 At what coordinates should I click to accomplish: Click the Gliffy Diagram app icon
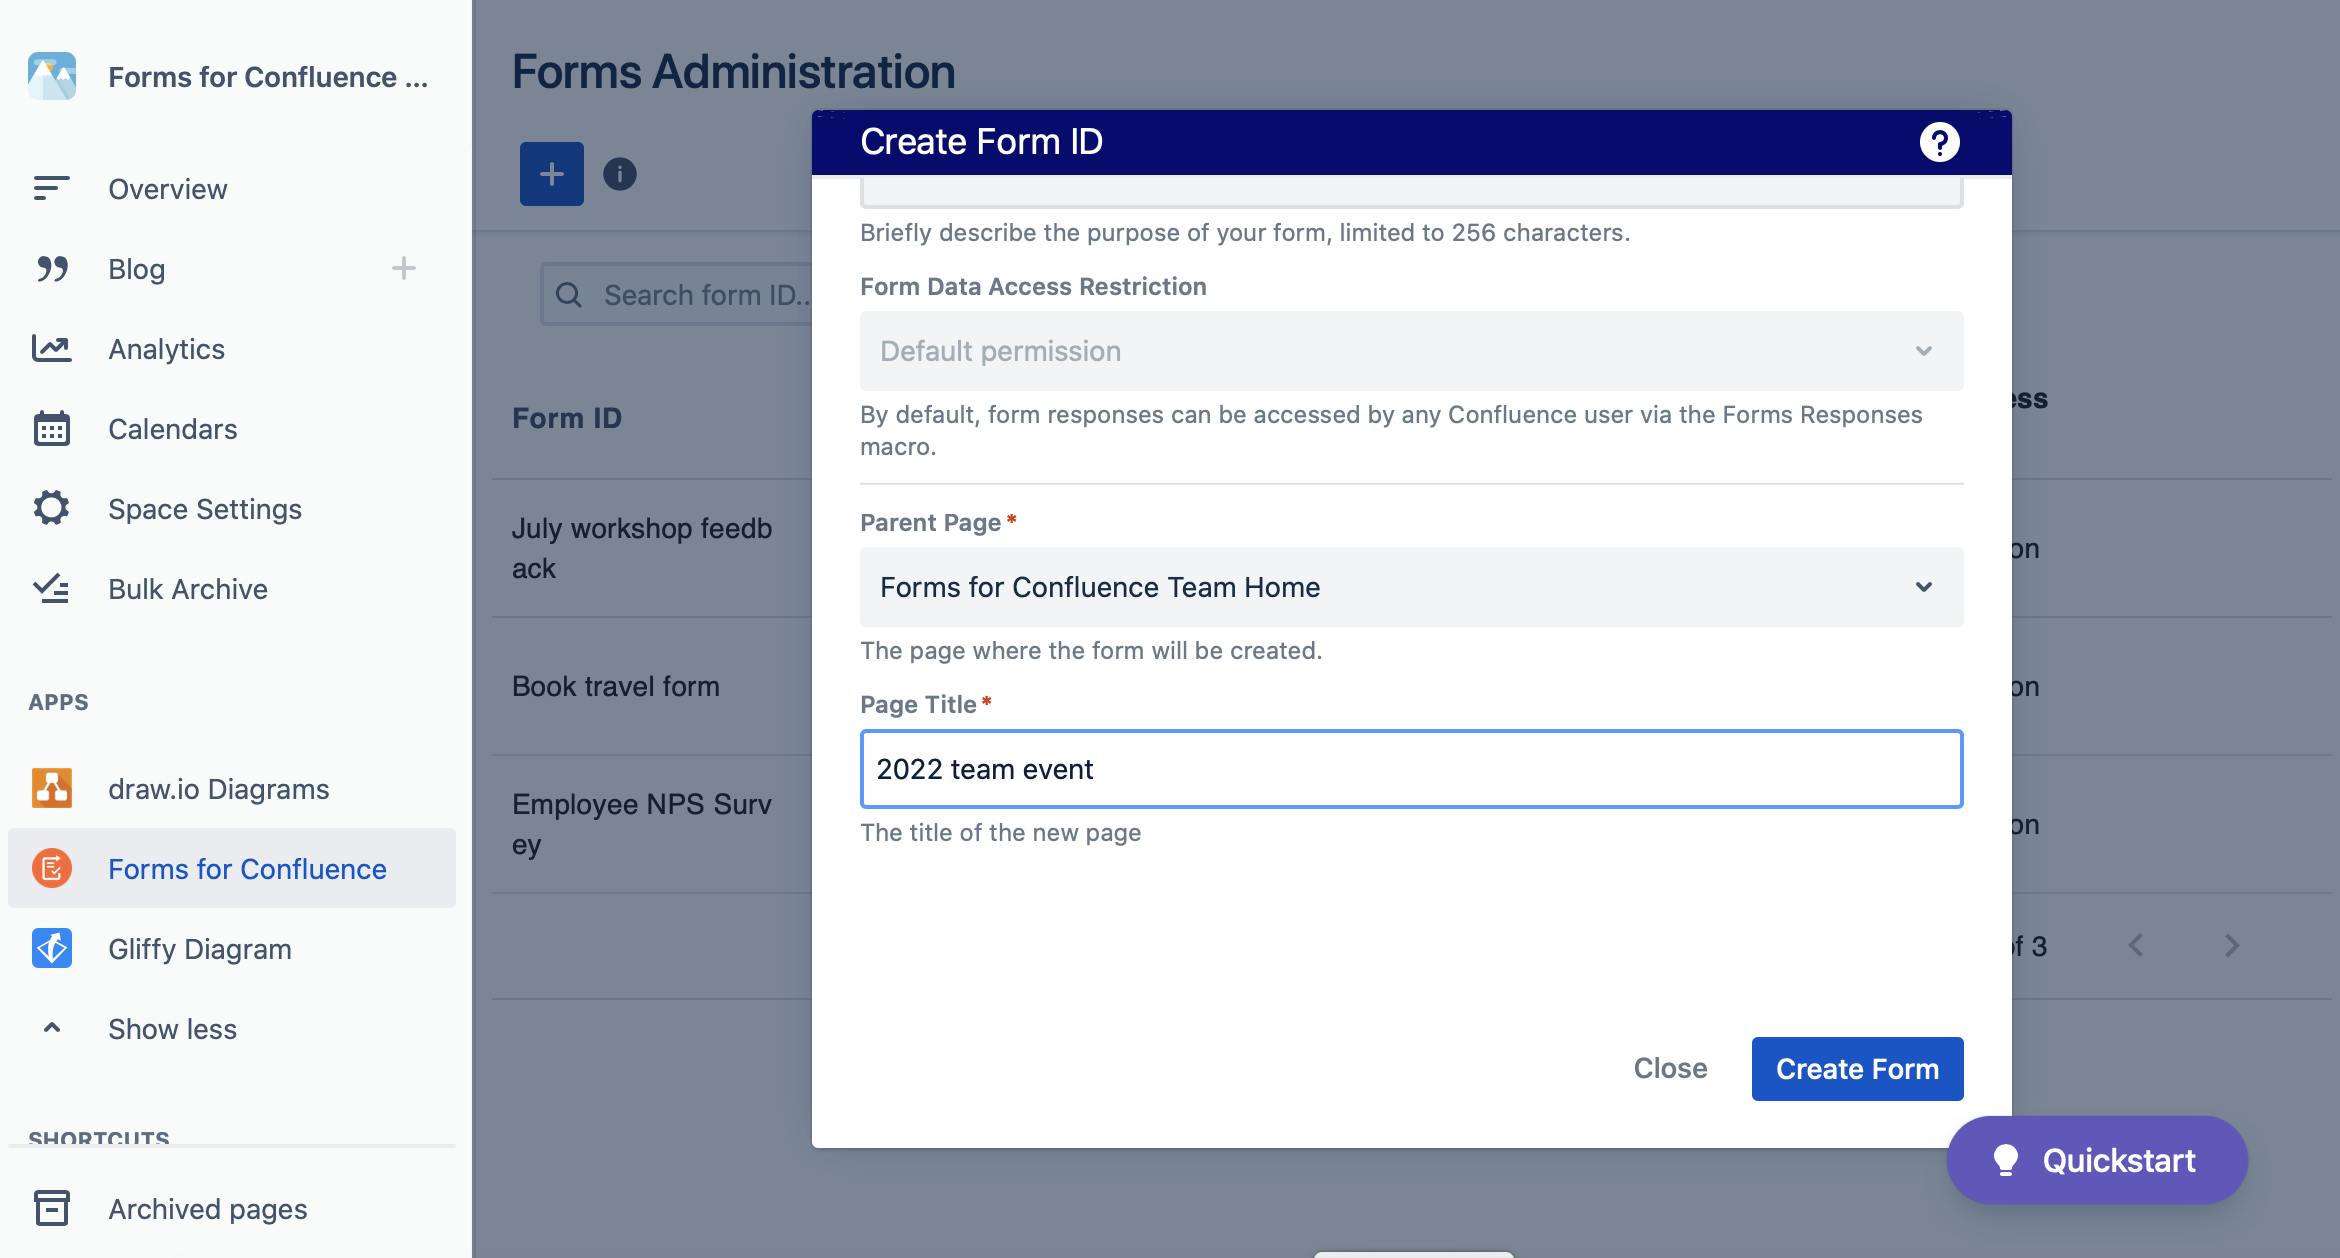point(51,948)
